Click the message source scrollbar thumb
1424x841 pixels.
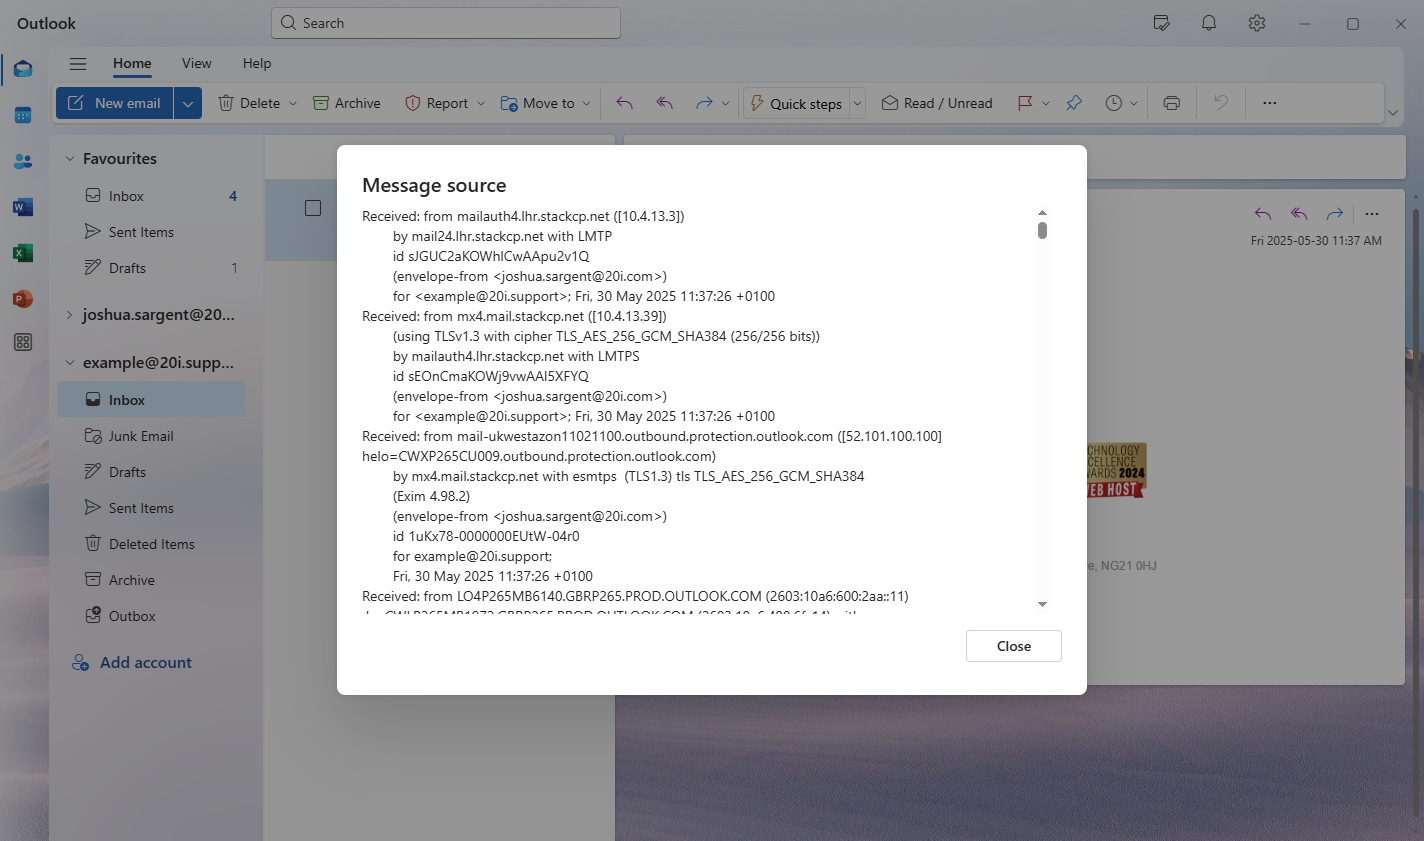1042,231
